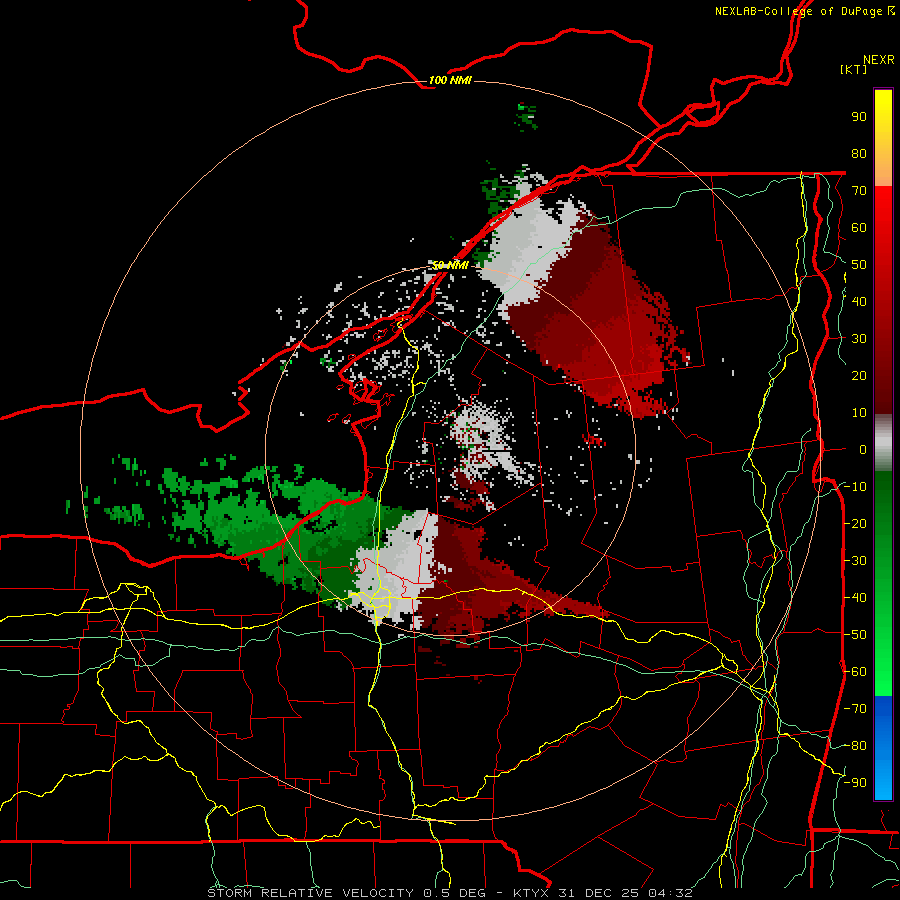The width and height of the screenshot is (900, 900).
Task: Select the positive 30 knot scale label
Action: [859, 339]
